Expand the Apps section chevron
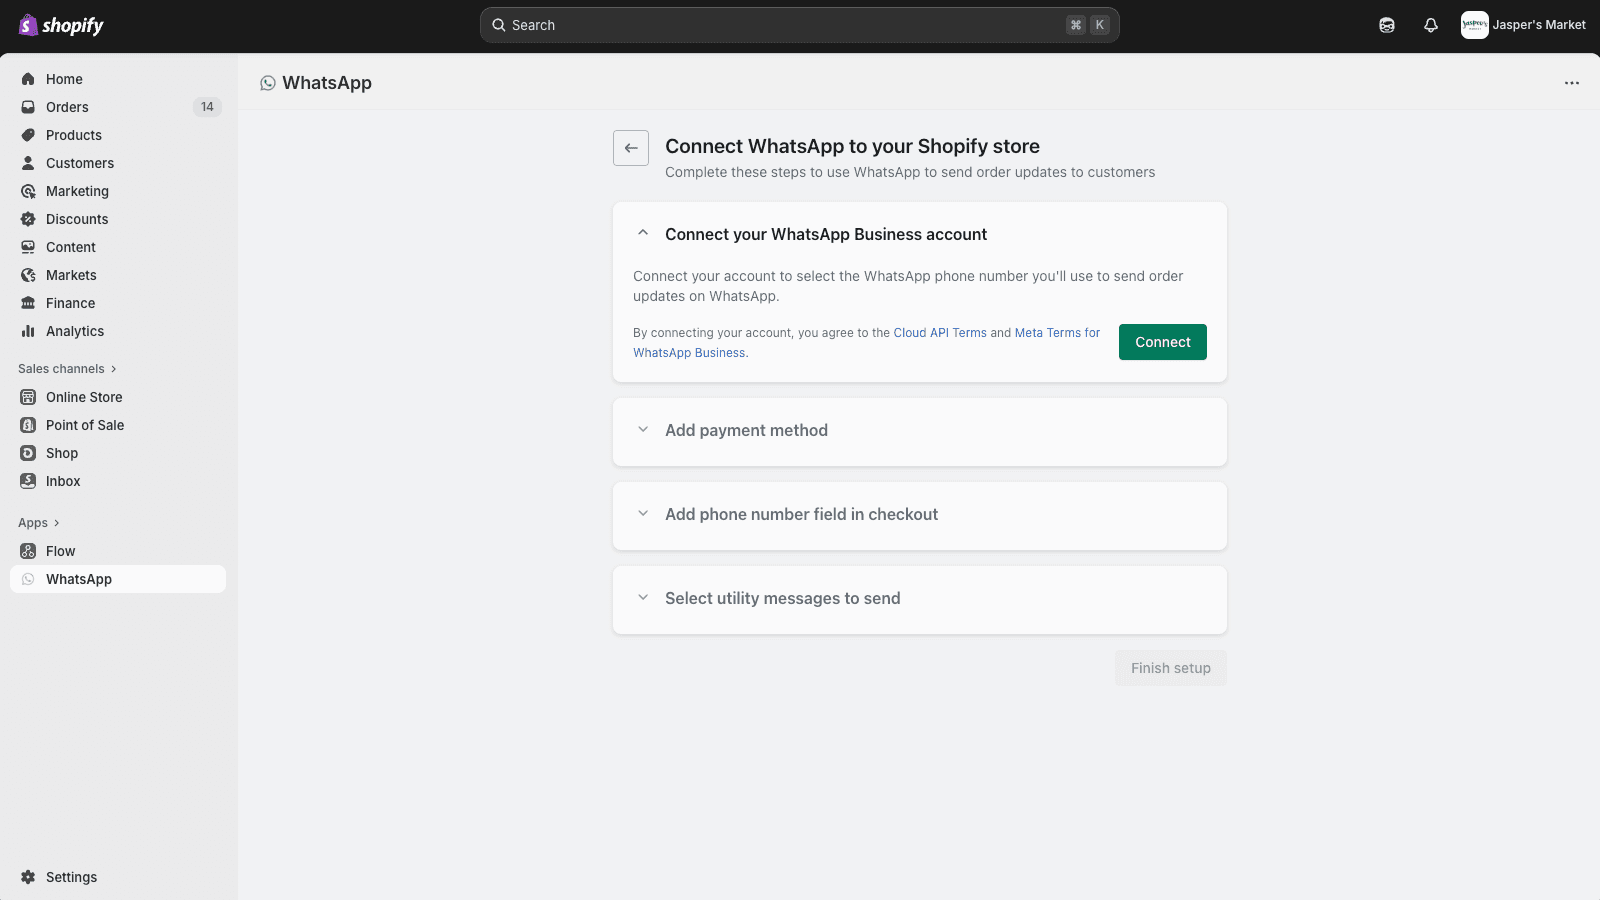 coord(57,523)
